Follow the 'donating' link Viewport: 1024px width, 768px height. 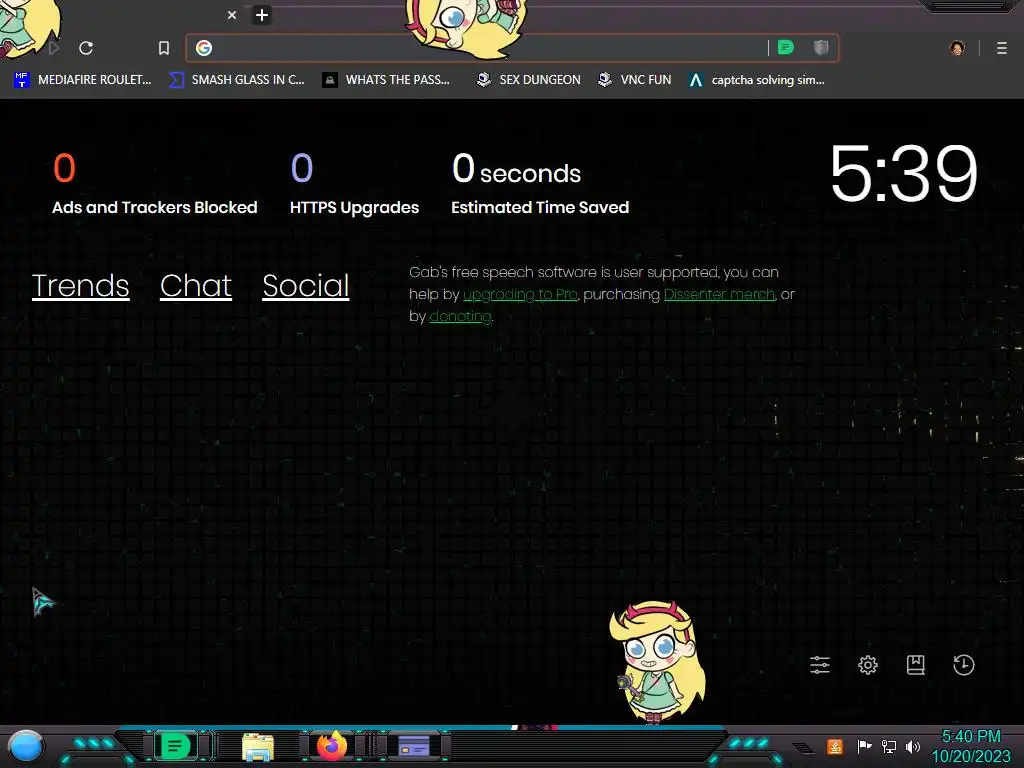coord(460,316)
